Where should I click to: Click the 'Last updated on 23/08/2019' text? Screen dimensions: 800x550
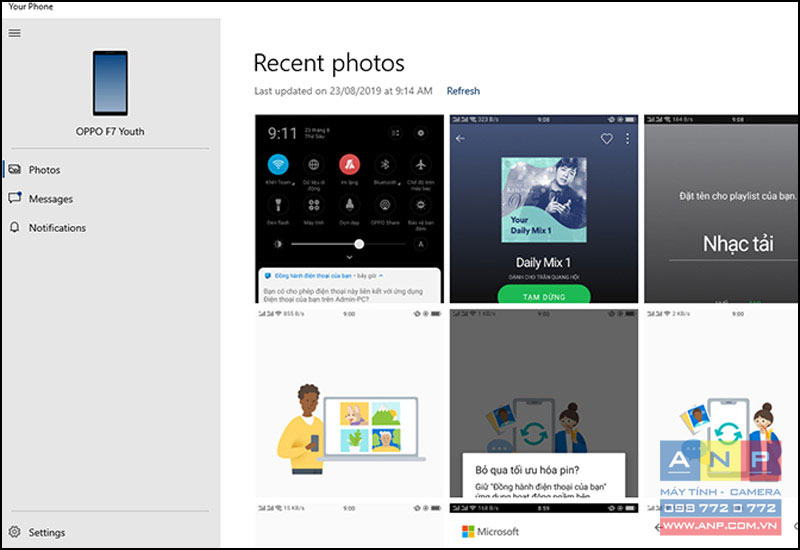343,91
